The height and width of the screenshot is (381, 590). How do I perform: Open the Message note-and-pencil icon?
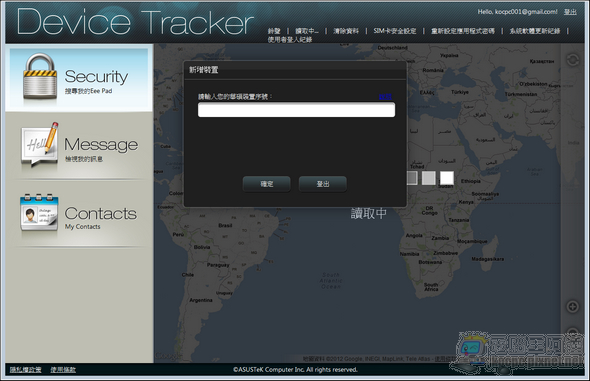[x=40, y=144]
